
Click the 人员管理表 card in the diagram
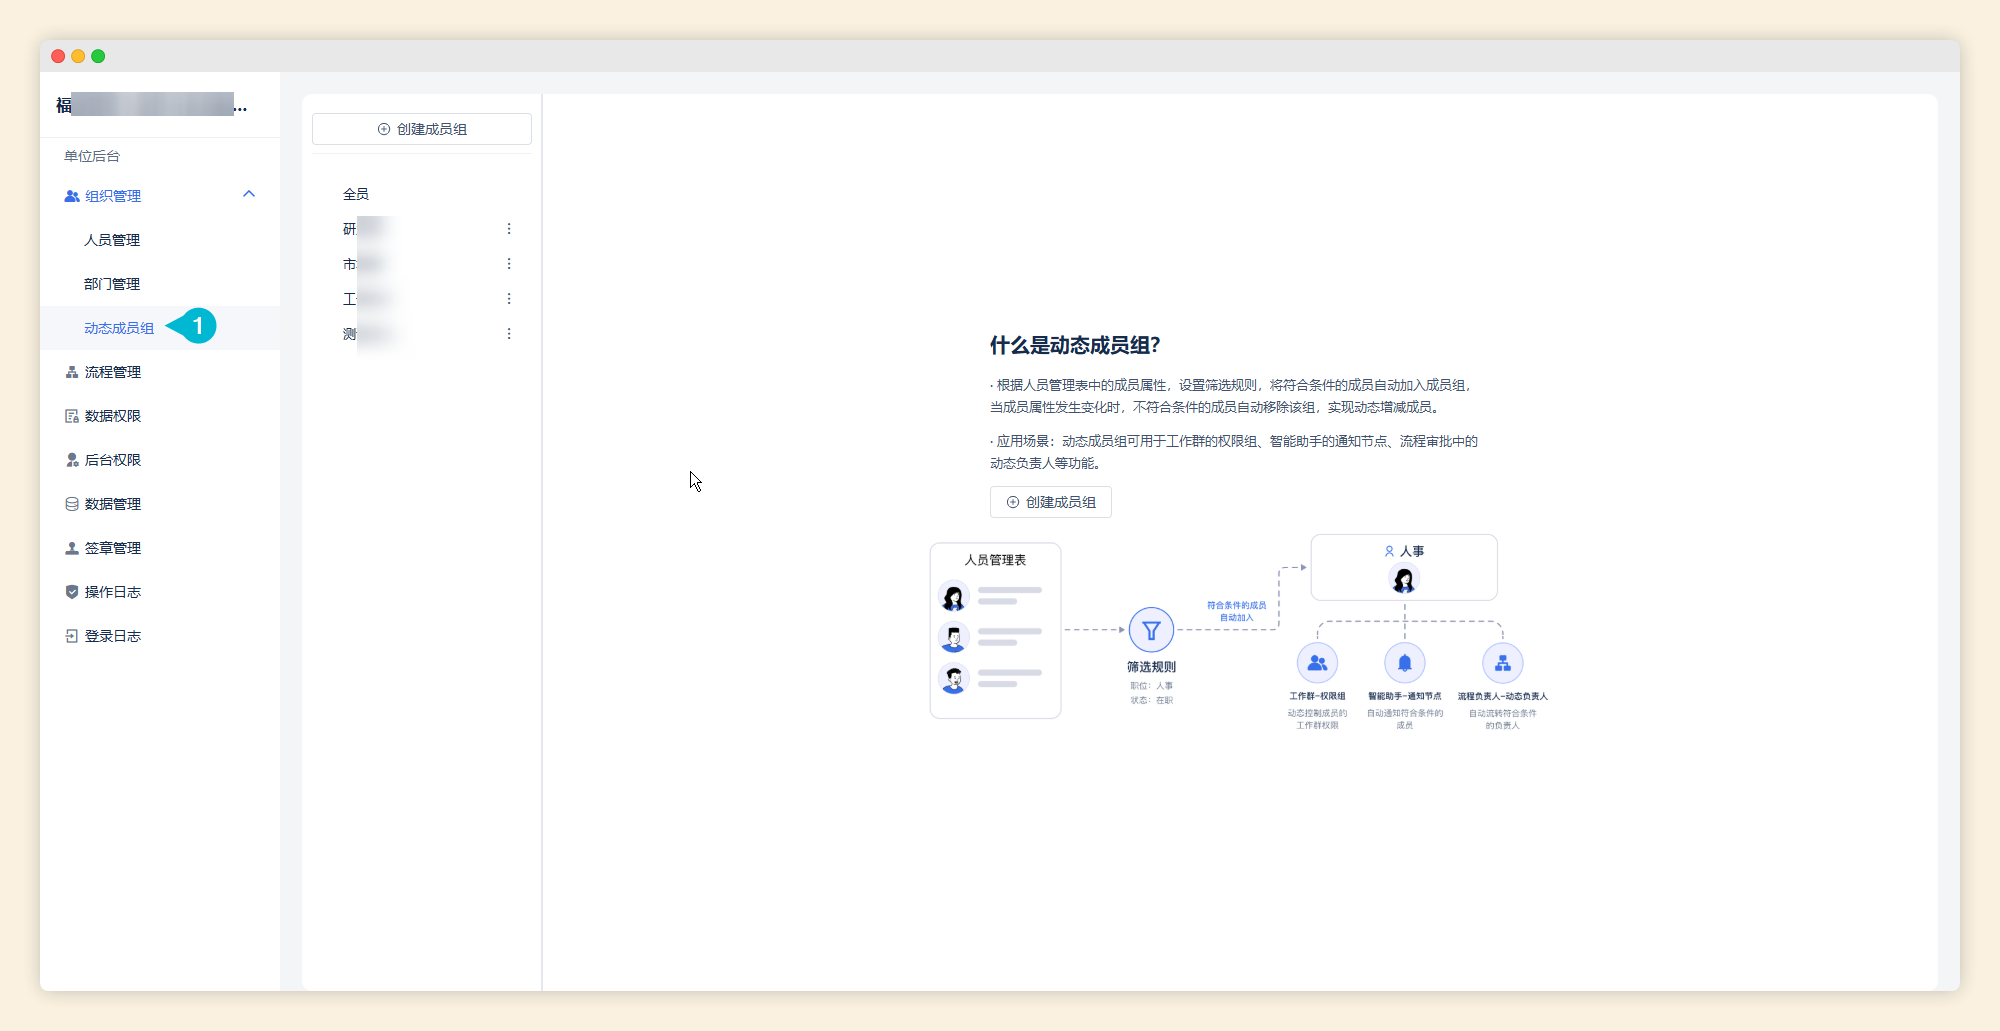point(995,631)
